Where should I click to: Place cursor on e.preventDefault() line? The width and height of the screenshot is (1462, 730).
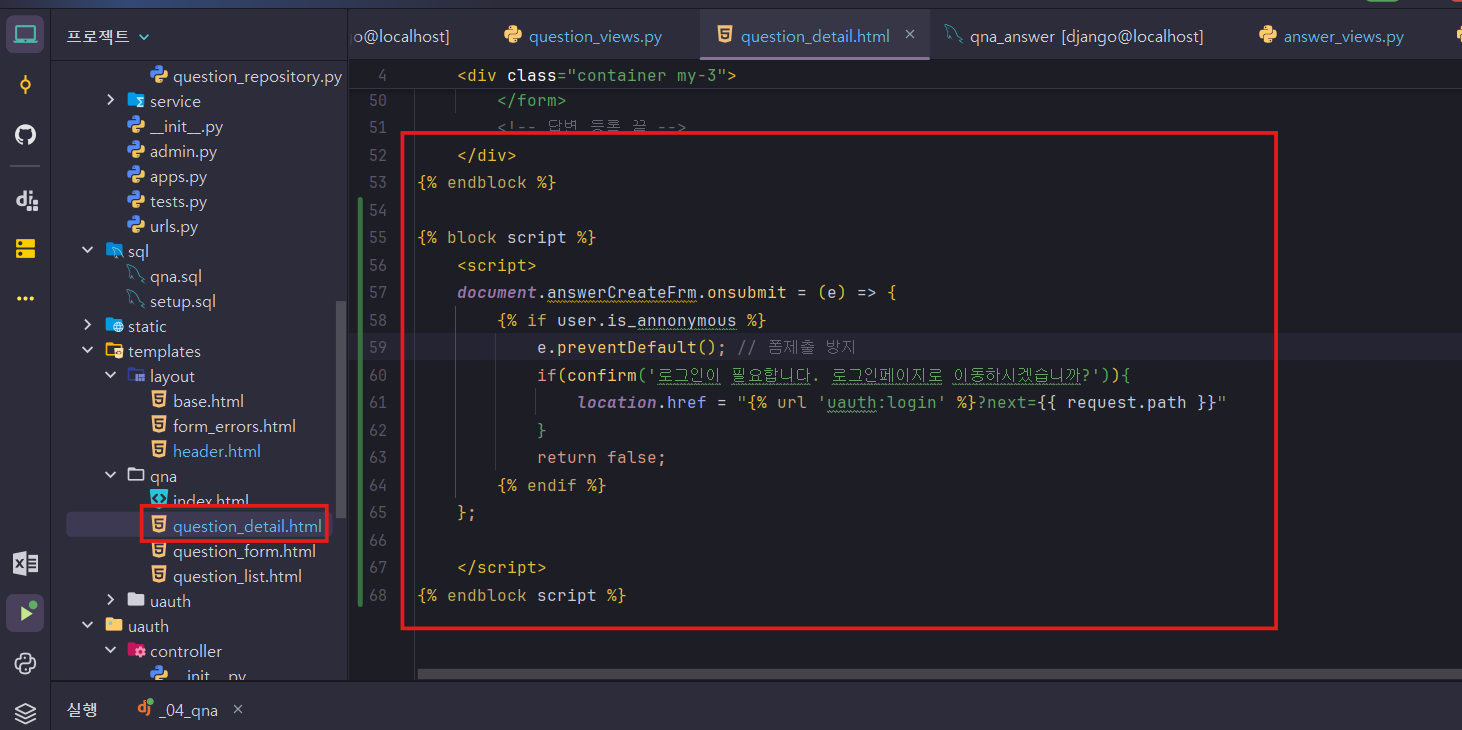(x=696, y=347)
